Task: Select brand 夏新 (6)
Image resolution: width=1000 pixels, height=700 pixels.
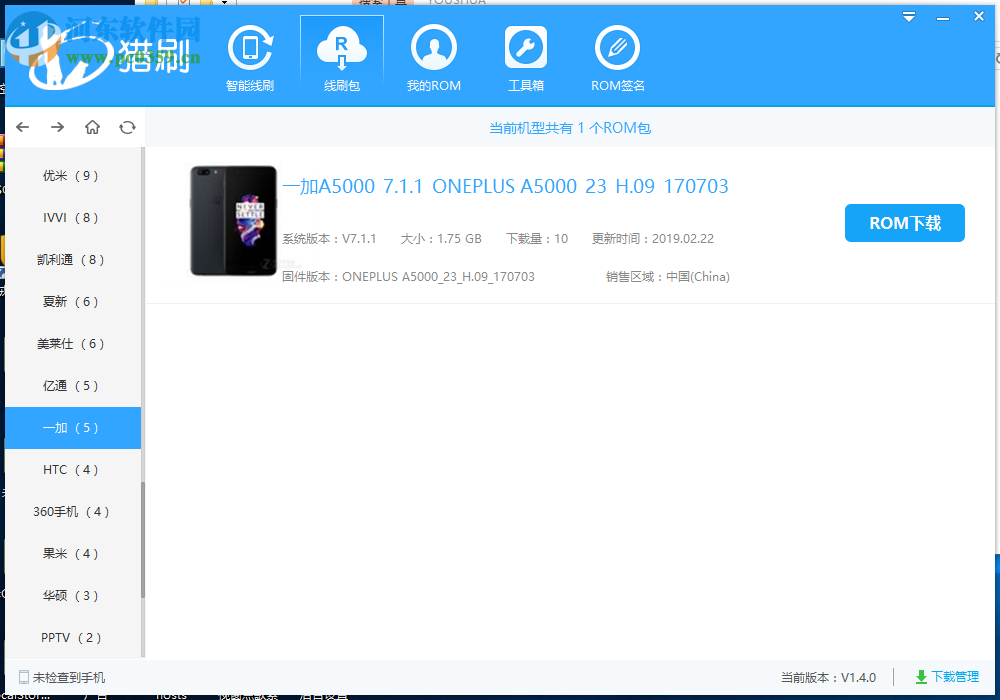Action: pos(73,302)
